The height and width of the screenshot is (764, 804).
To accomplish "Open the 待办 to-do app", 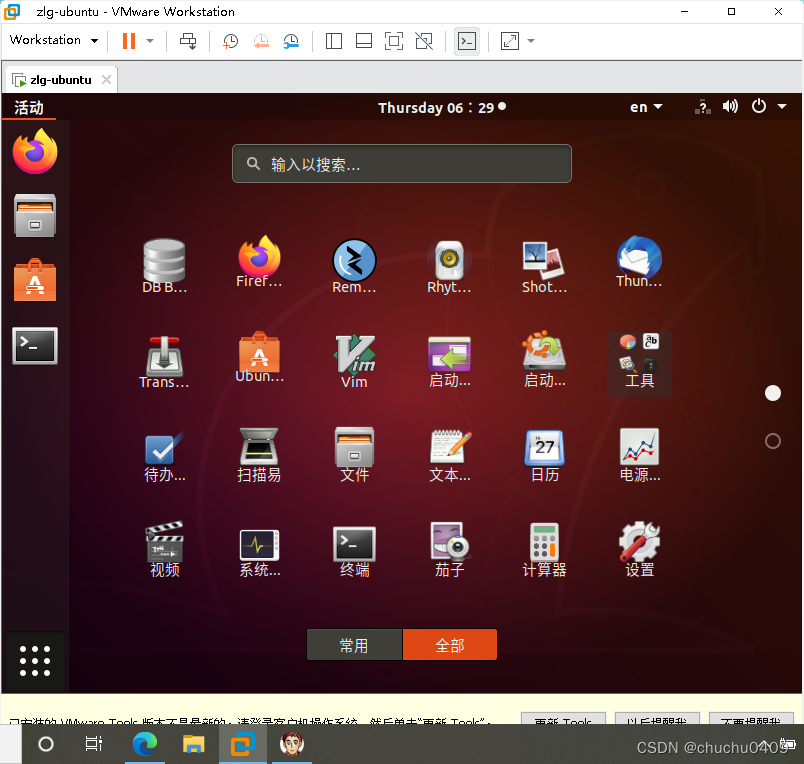I will point(164,456).
